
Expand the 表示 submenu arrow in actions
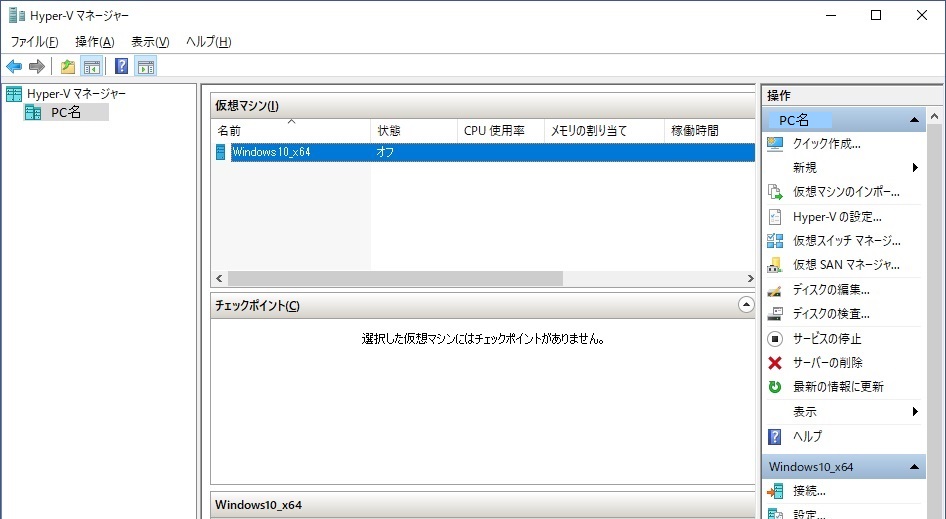pyautogui.click(x=915, y=412)
